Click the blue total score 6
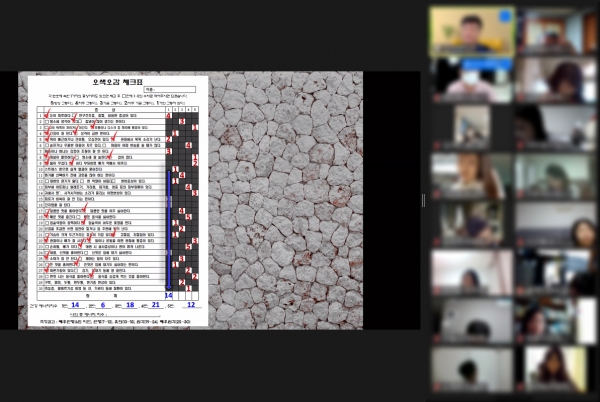600x402 pixels. point(101,304)
